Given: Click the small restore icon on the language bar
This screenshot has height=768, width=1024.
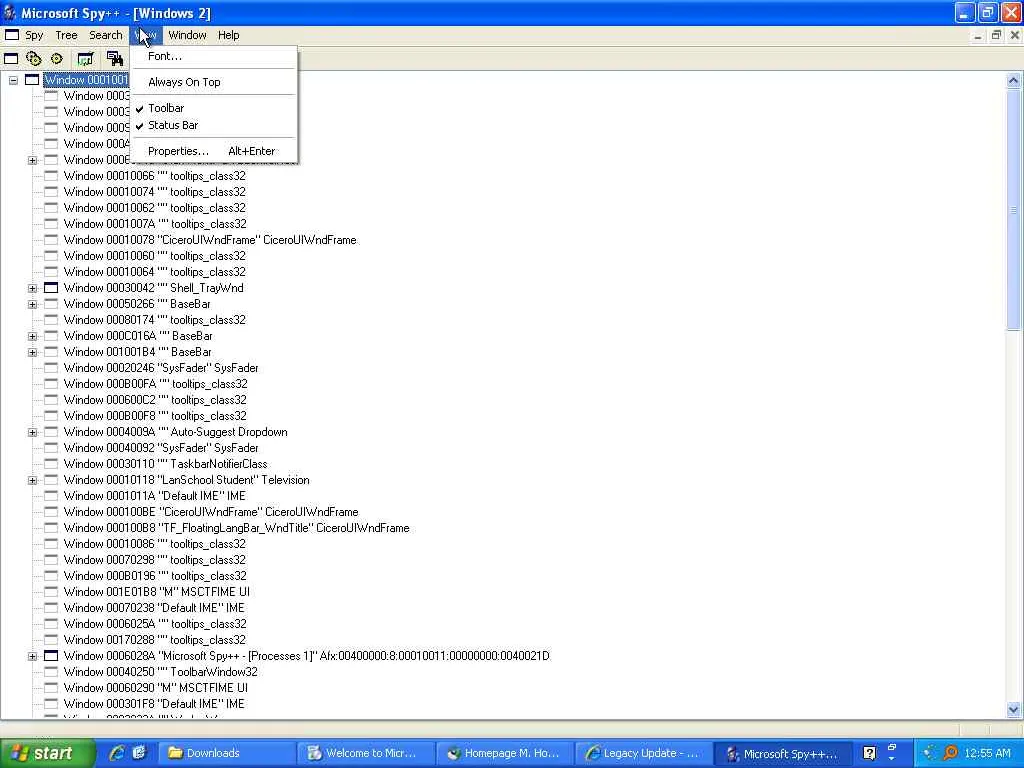Looking at the screenshot, I should (x=892, y=747).
